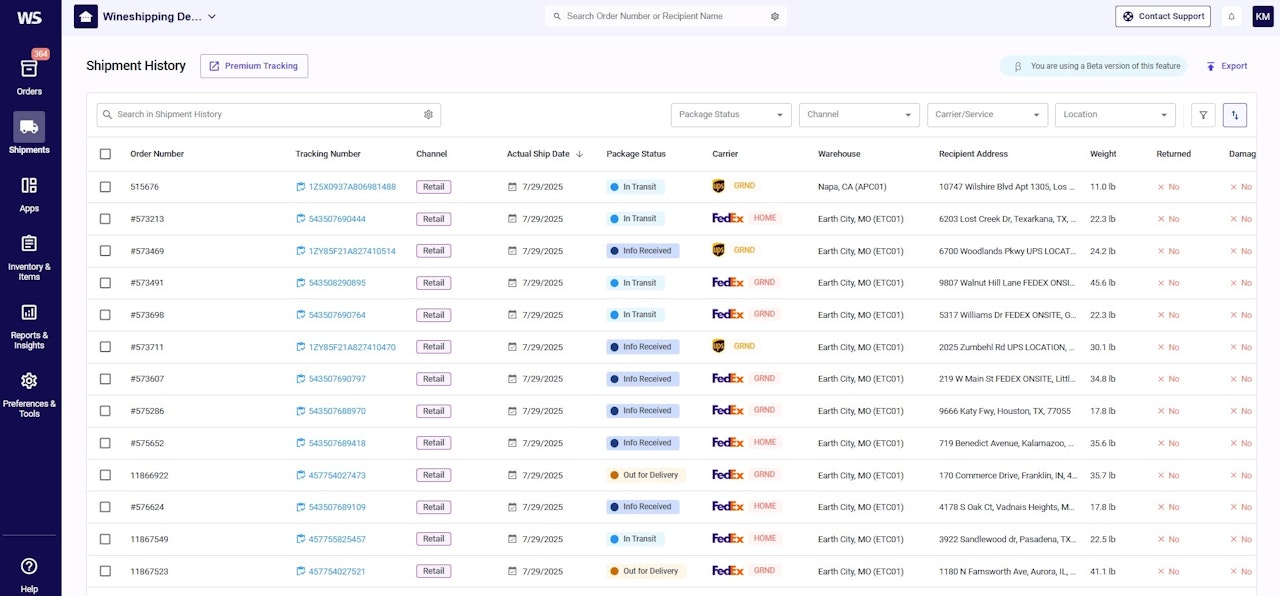Image resolution: width=1280 pixels, height=596 pixels.
Task: Open Reports & Insights
Action: (29, 325)
